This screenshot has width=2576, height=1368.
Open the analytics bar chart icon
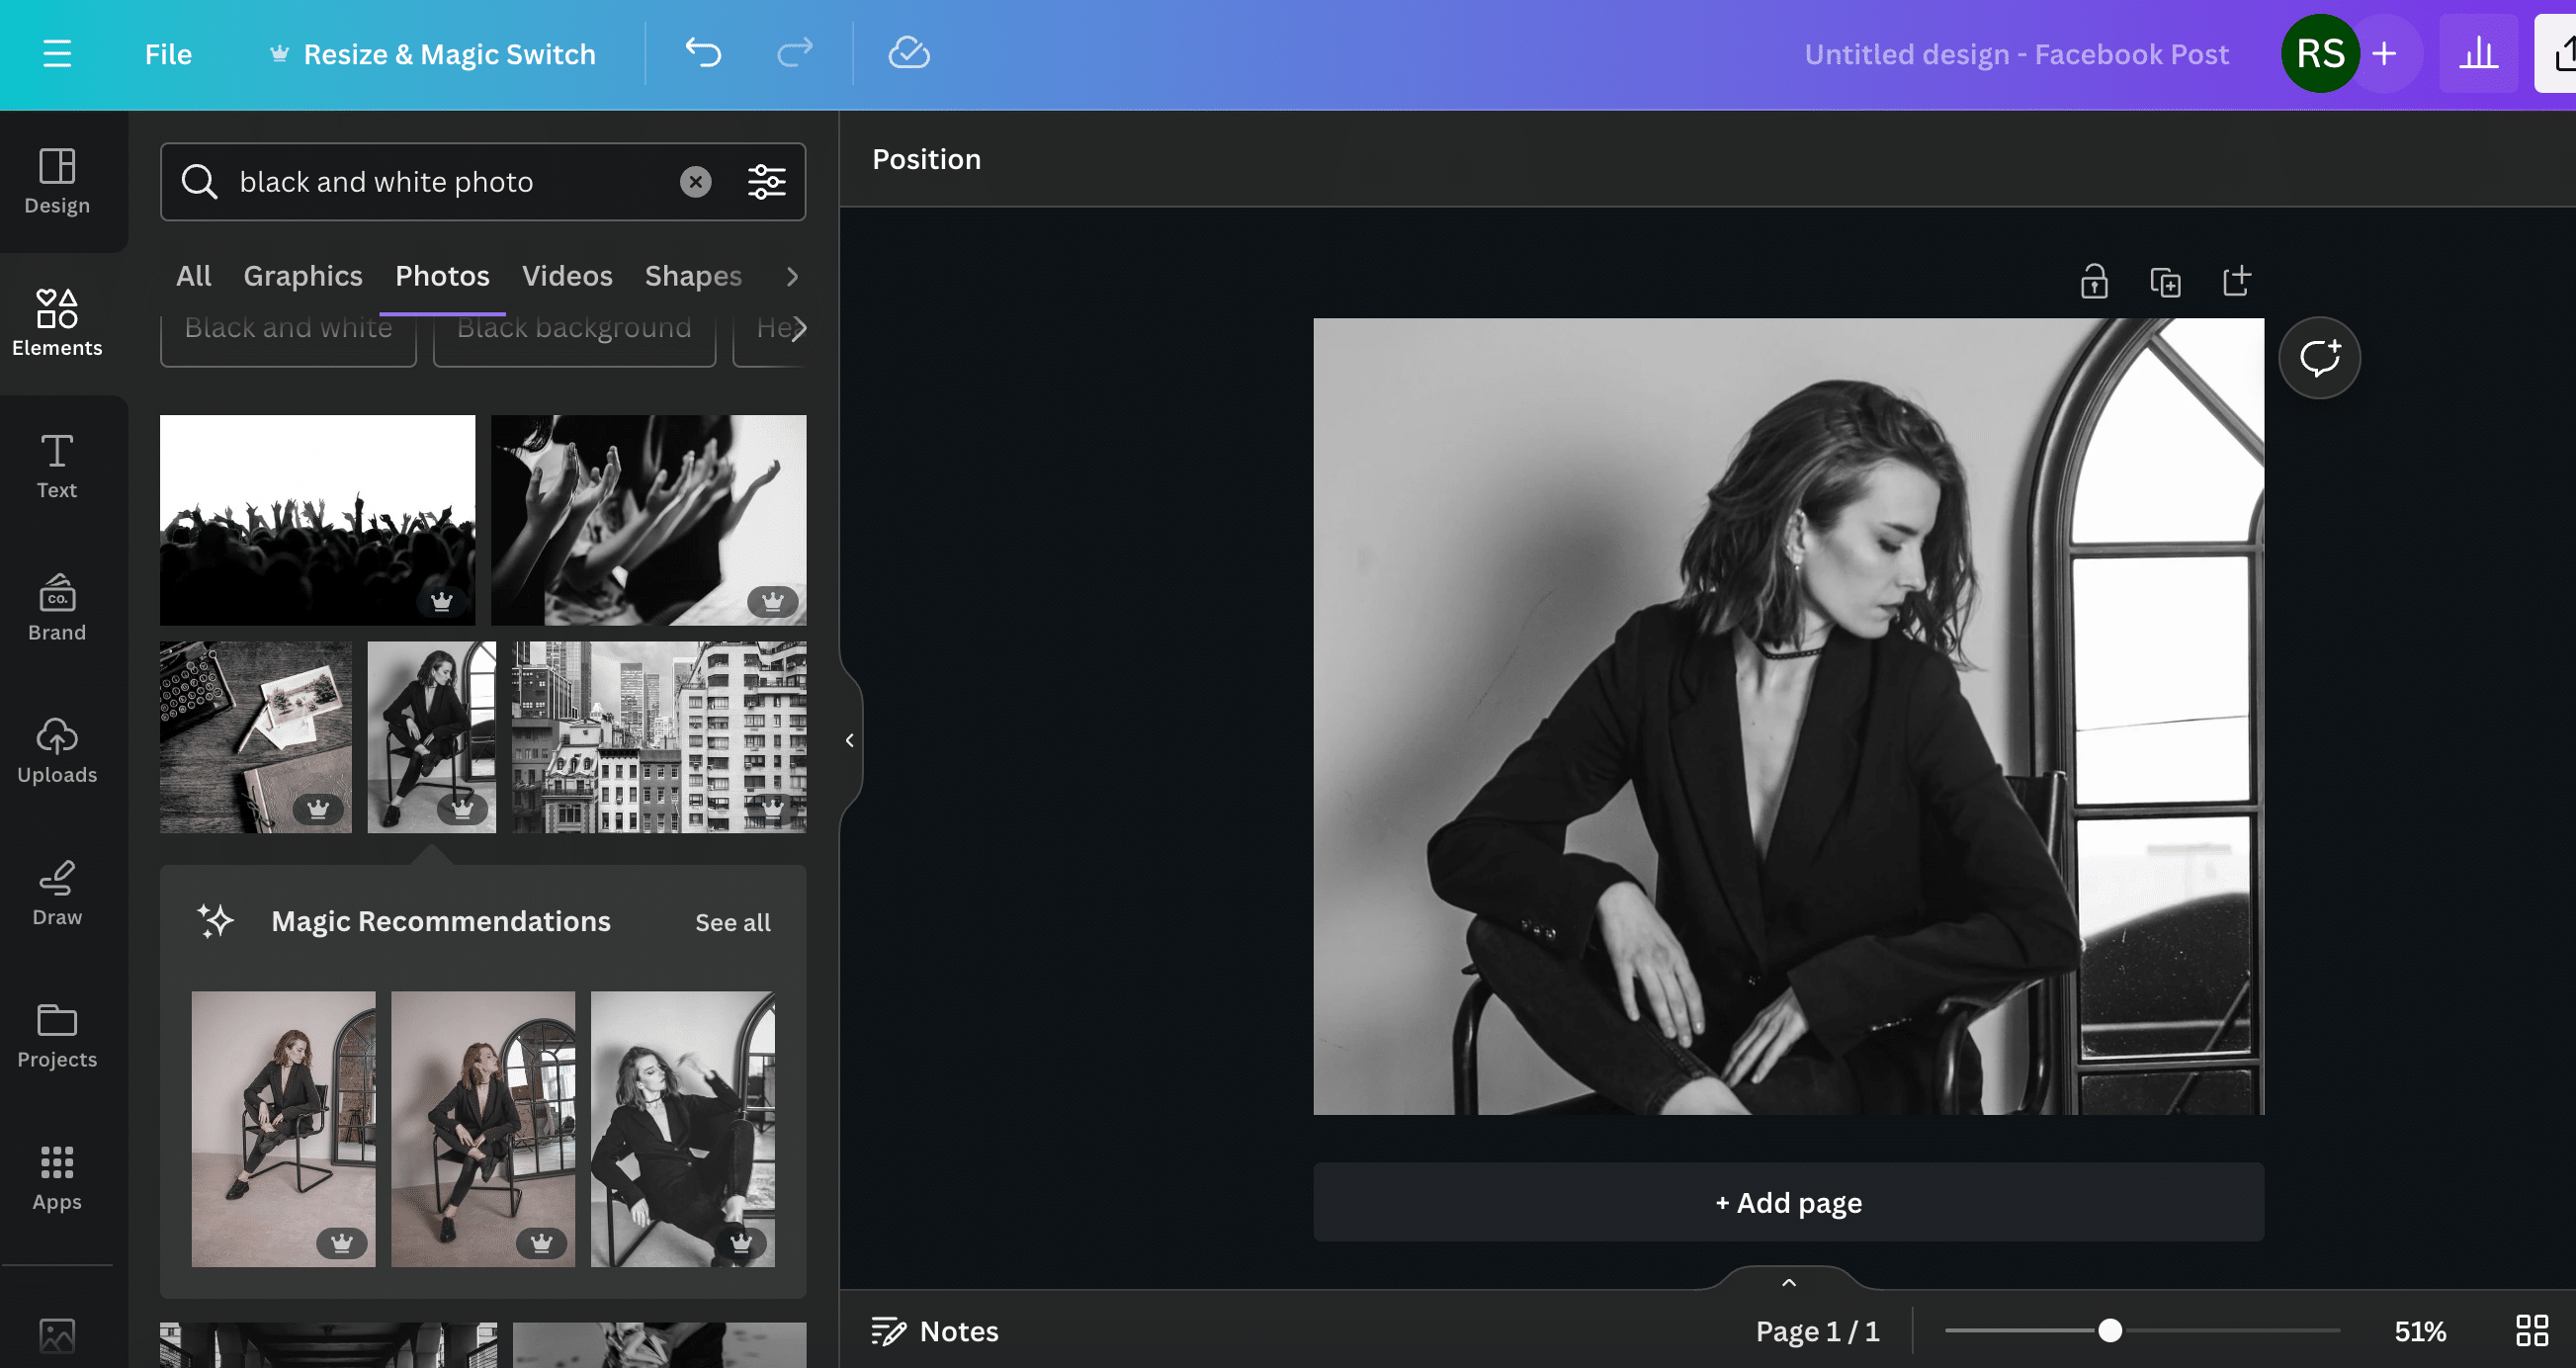(x=2479, y=54)
